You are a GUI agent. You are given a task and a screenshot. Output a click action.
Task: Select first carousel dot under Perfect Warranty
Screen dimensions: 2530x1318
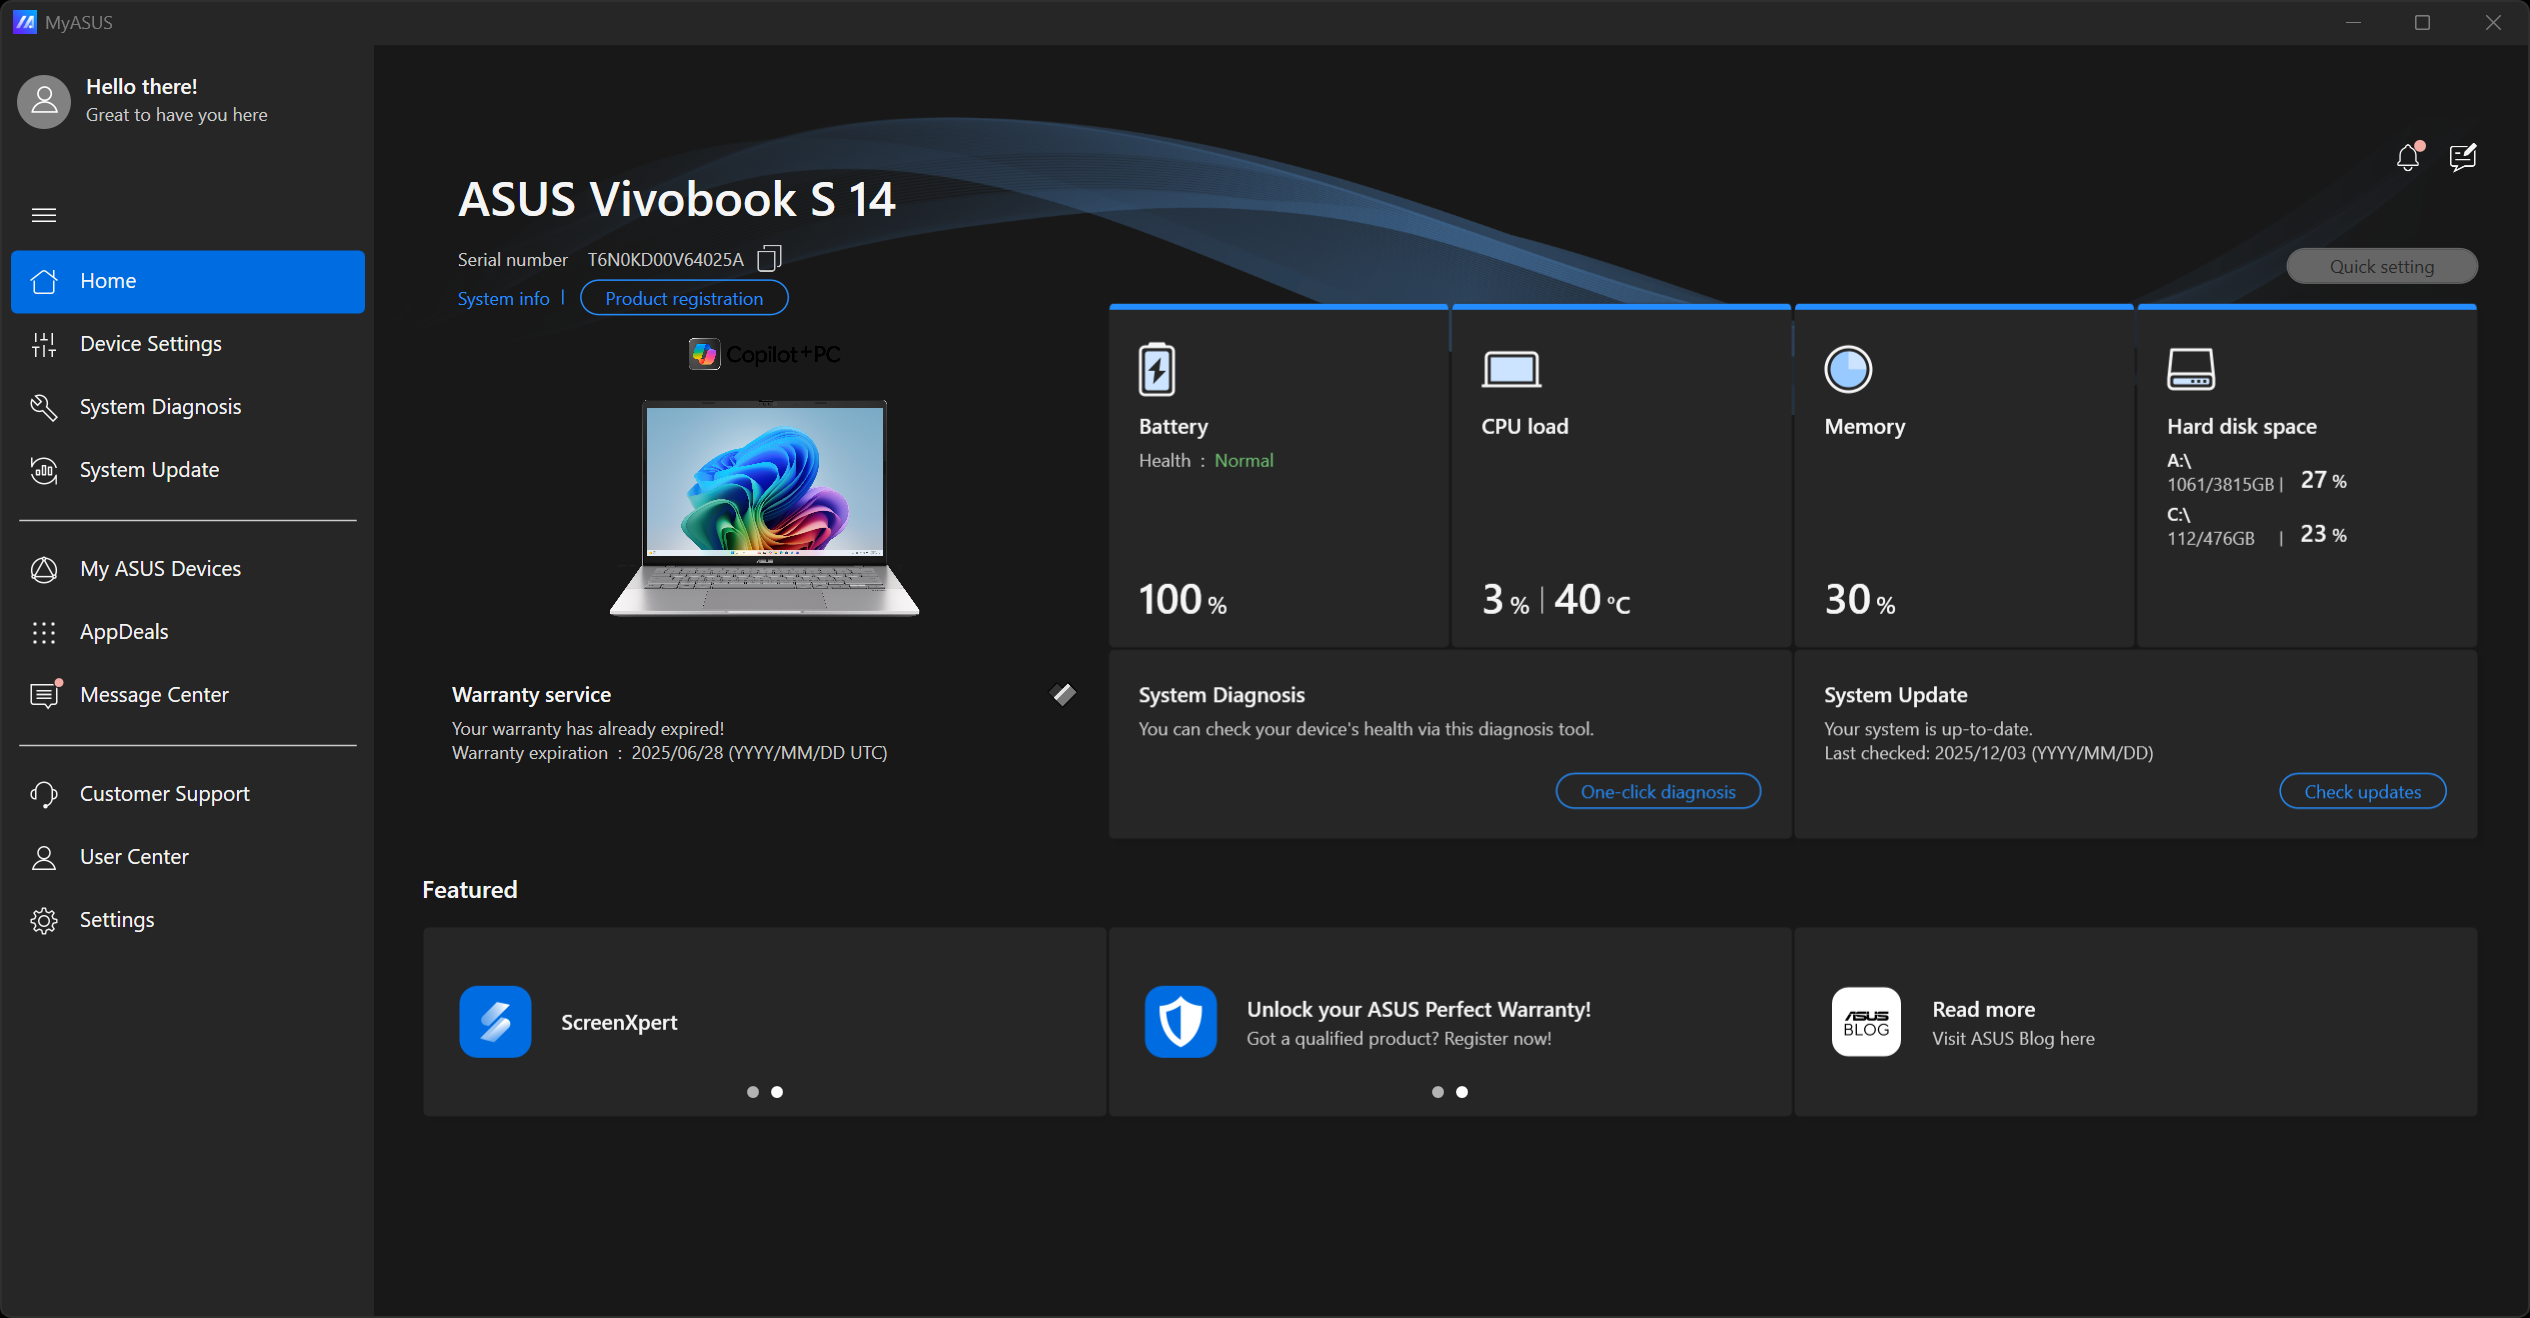[1438, 1092]
